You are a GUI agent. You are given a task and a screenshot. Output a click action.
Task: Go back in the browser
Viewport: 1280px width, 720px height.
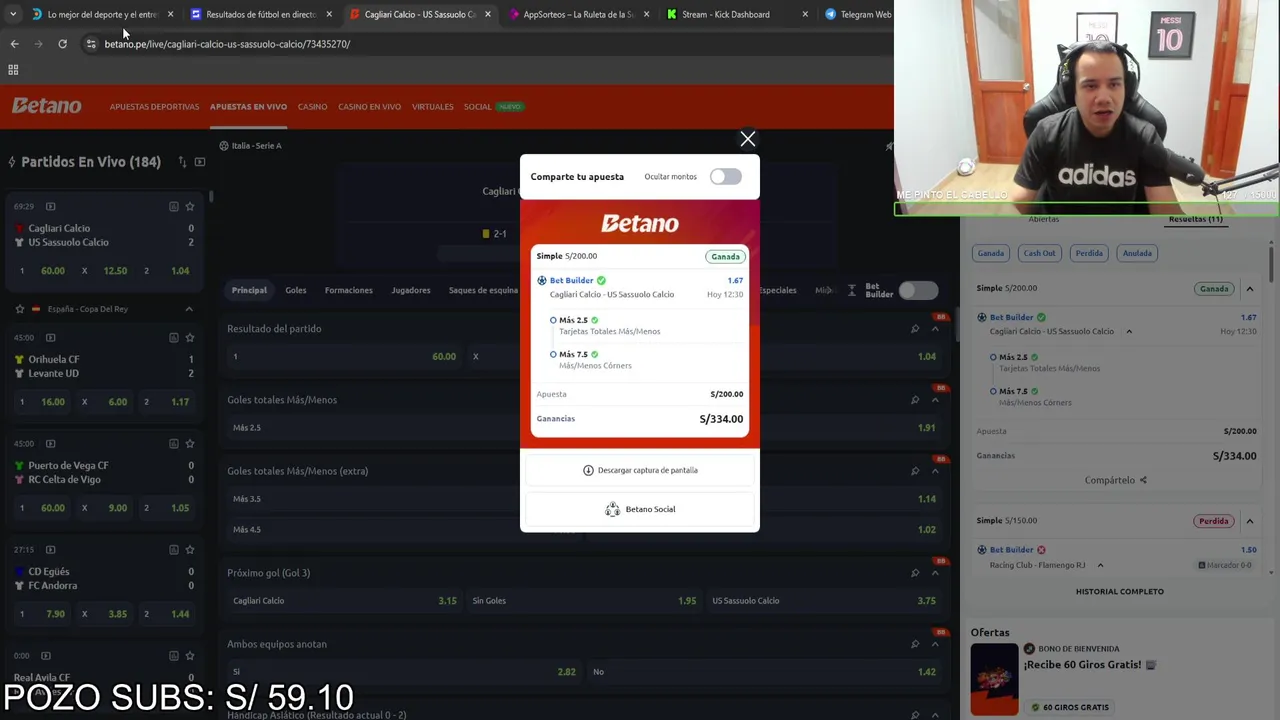[x=14, y=44]
